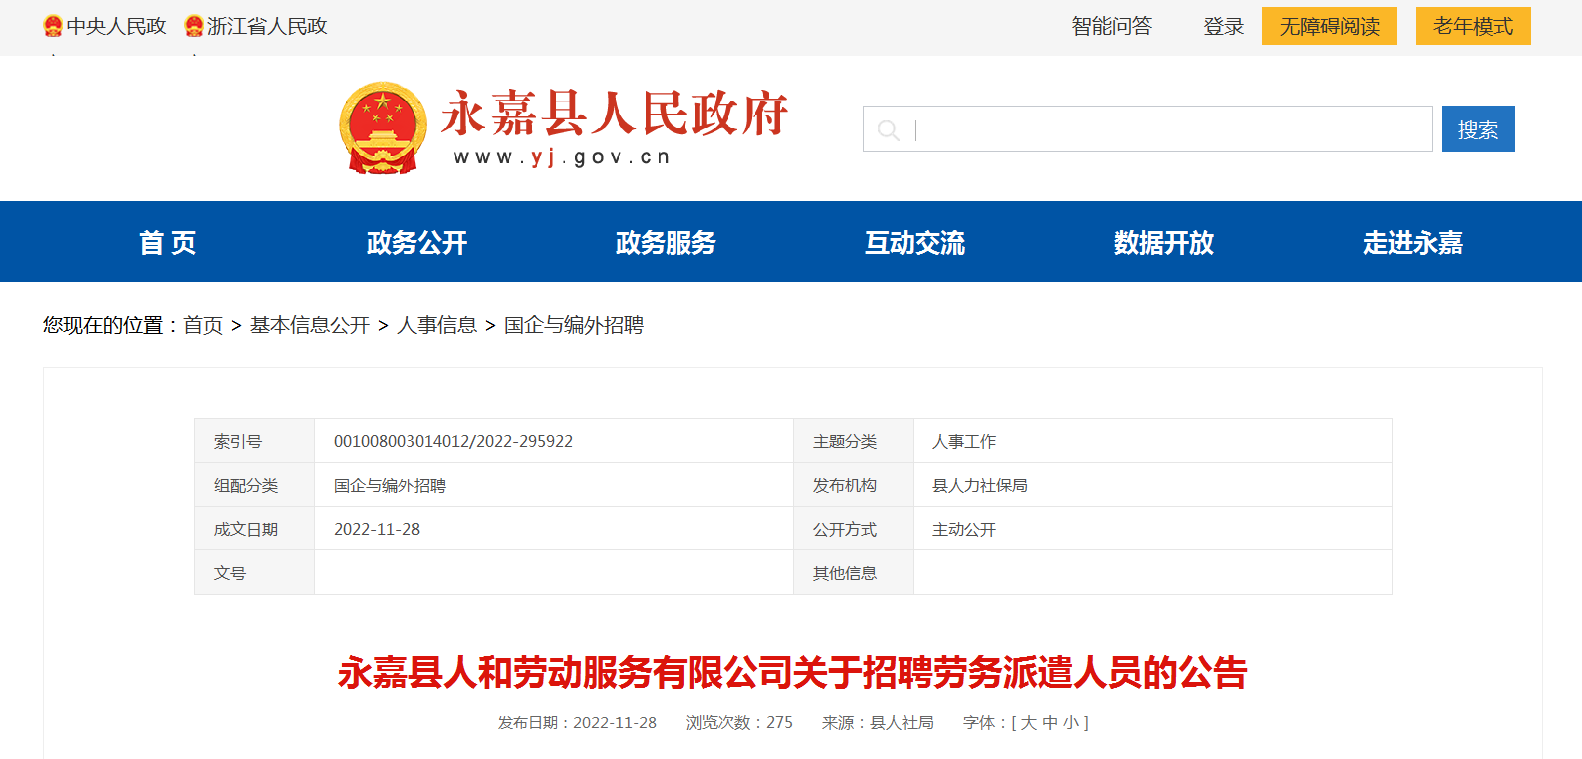Open the 浙江省人民政 link at top
Viewport: 1582px width, 759px height.
tap(267, 26)
